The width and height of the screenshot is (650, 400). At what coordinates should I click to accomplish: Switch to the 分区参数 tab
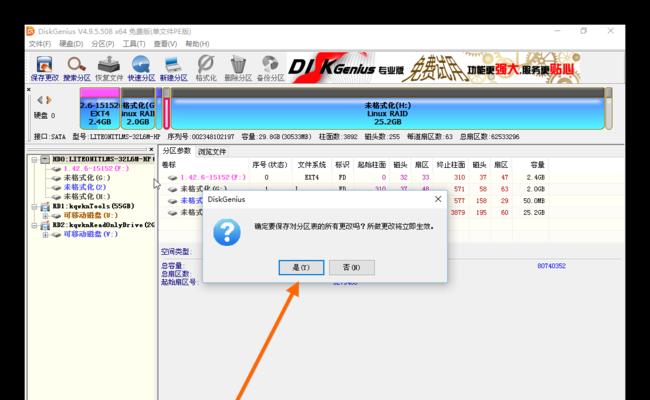[177, 151]
